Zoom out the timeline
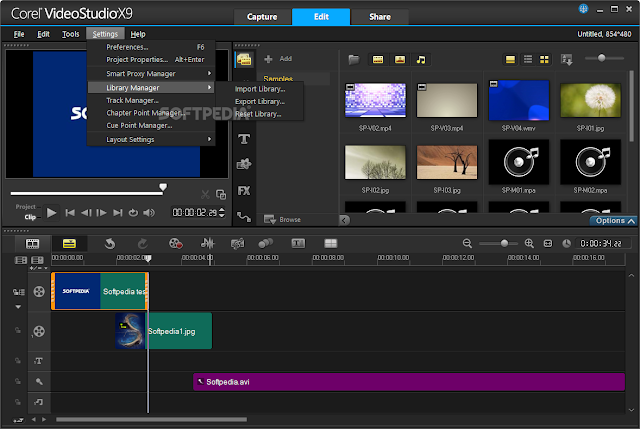This screenshot has width=640, height=429. click(467, 244)
